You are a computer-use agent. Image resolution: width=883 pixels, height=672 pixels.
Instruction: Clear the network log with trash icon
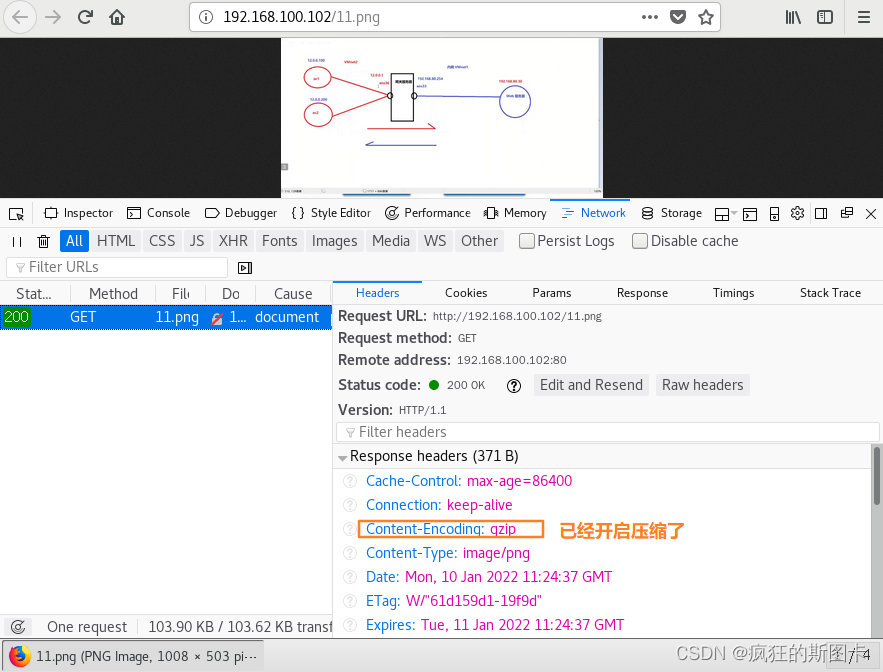point(43,242)
